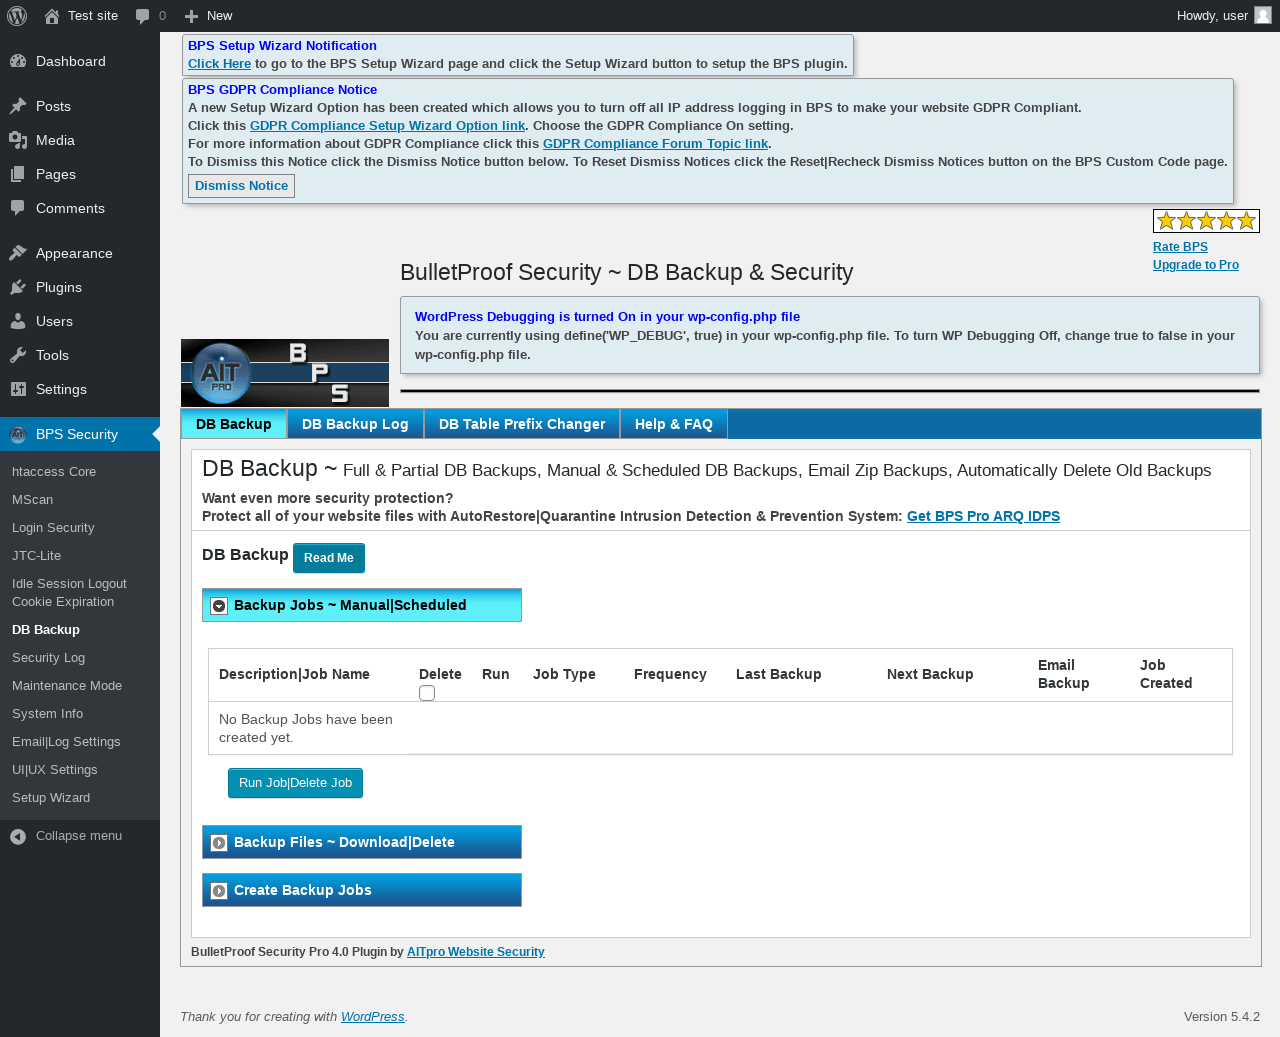
Task: Click the Collapse menu arrow icon
Action: [18, 836]
